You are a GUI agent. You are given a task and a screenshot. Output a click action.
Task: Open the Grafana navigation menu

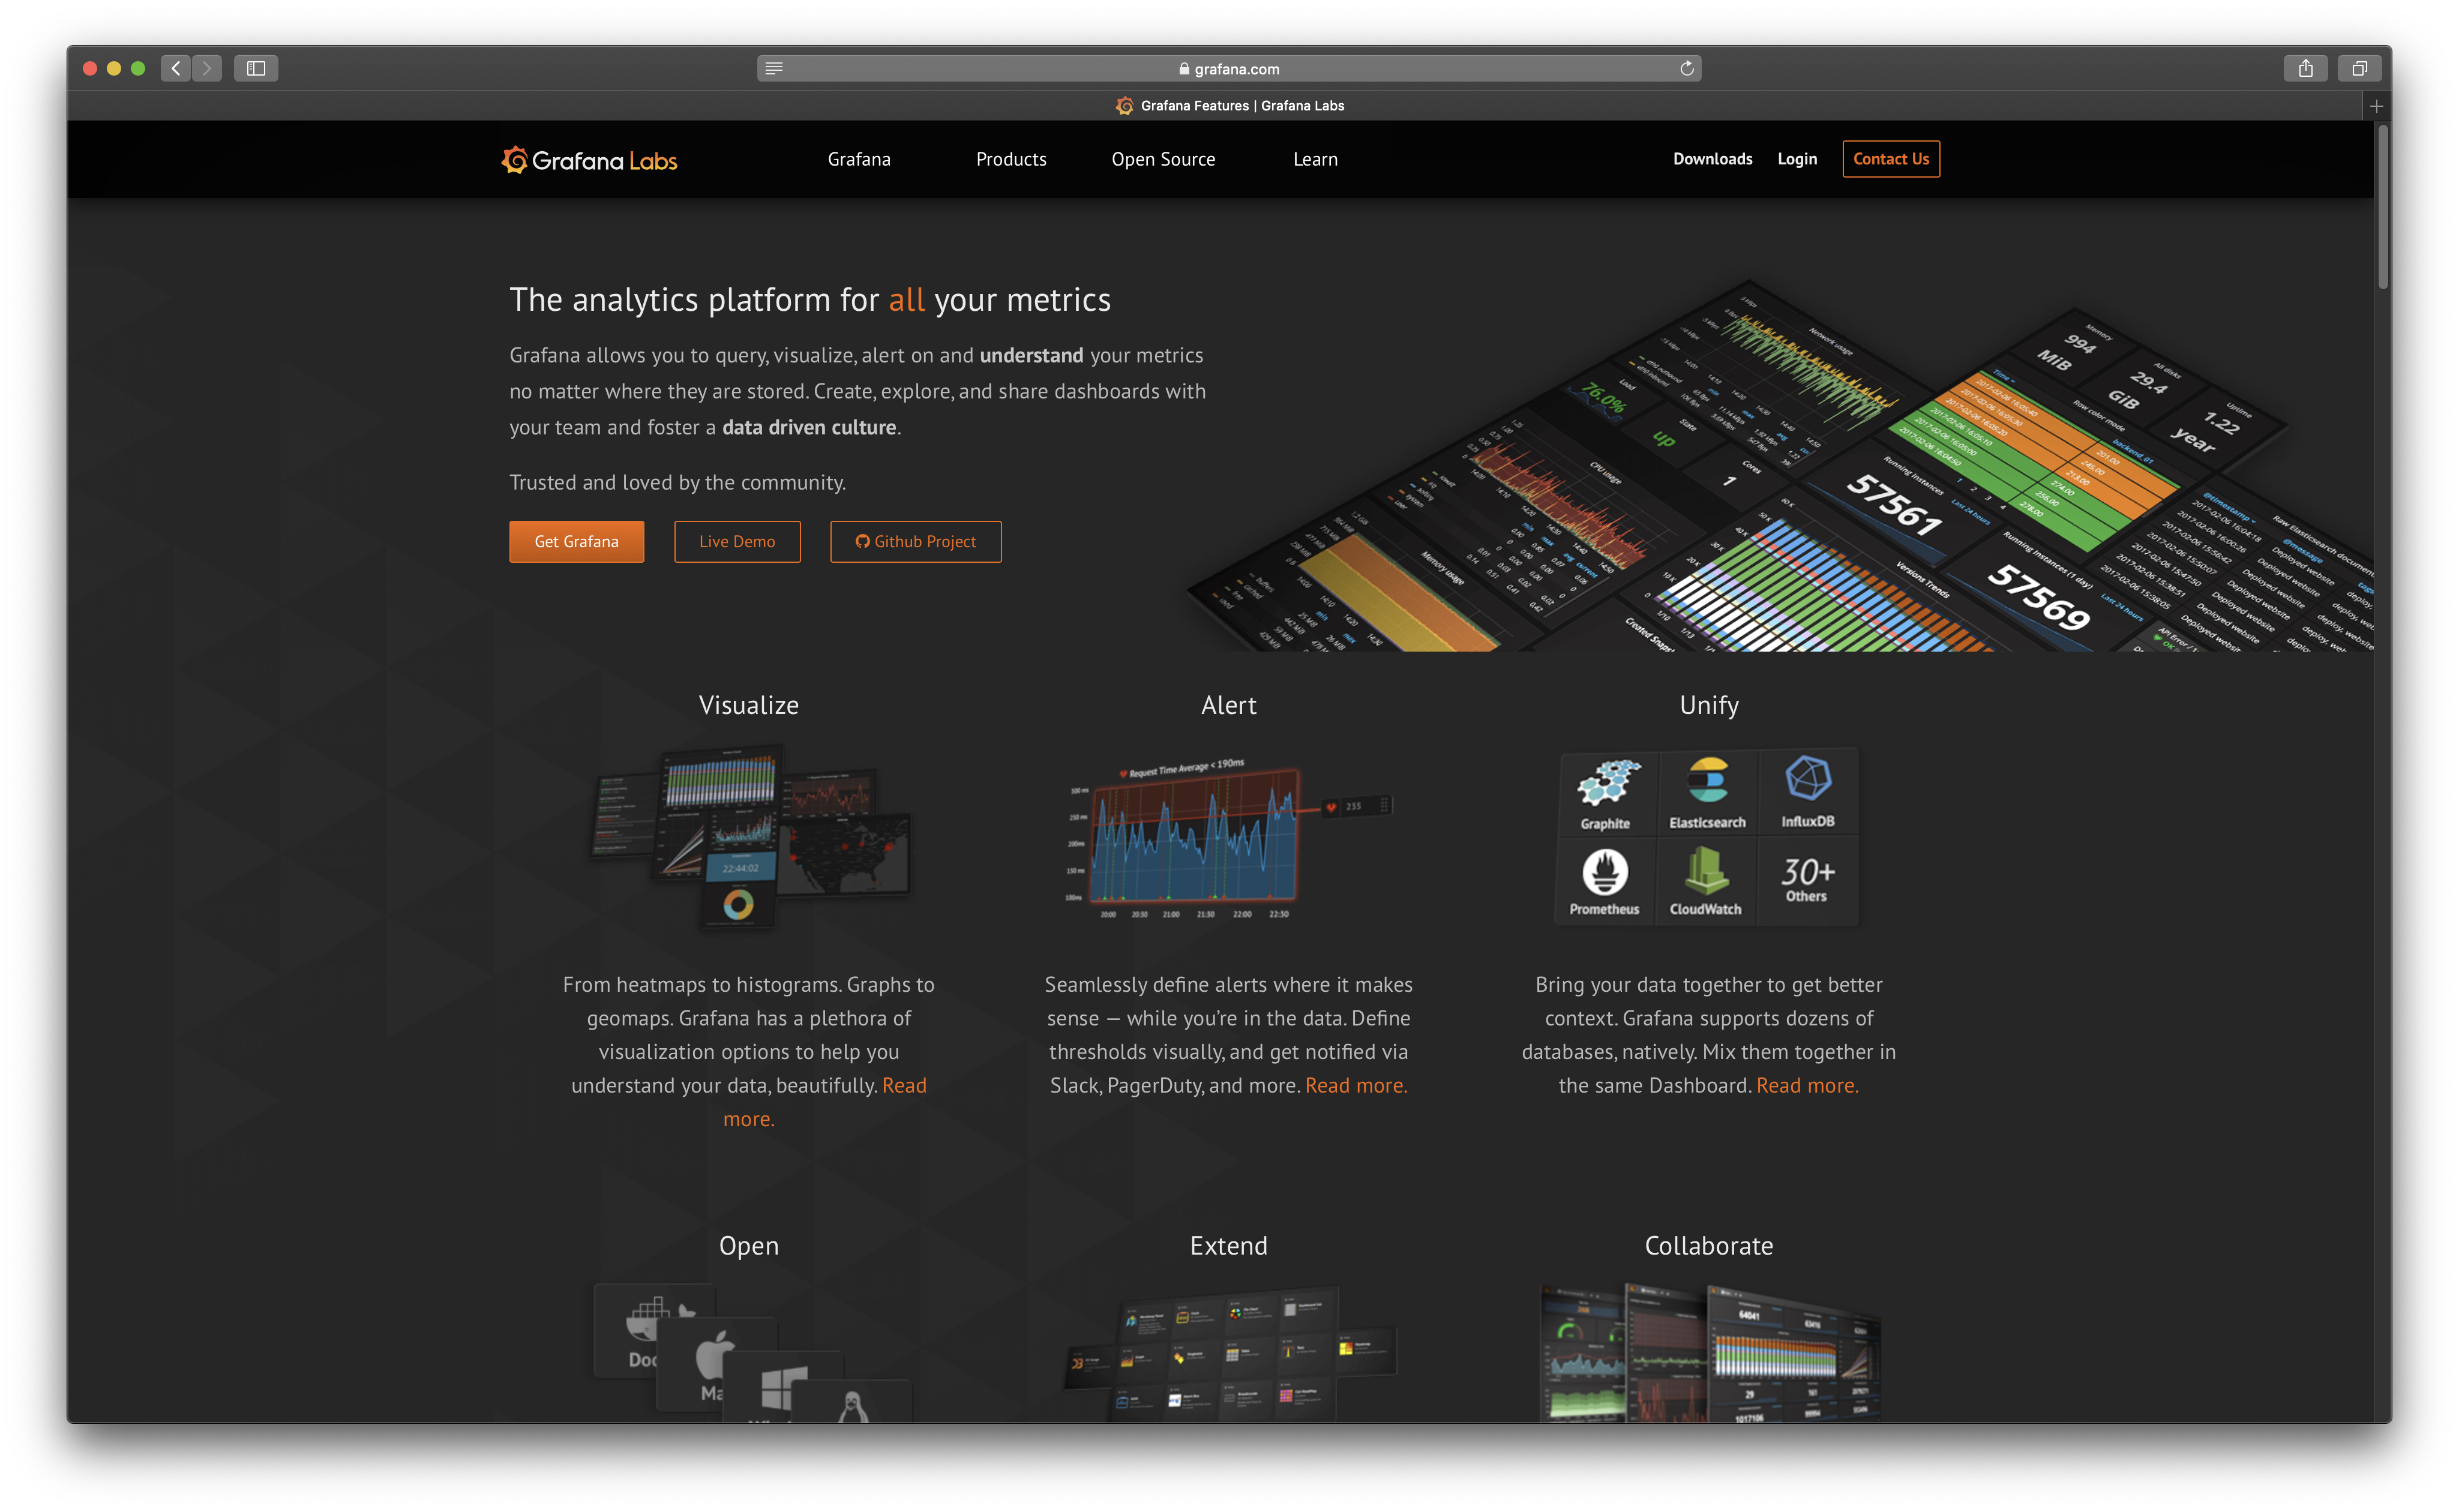pyautogui.click(x=859, y=159)
